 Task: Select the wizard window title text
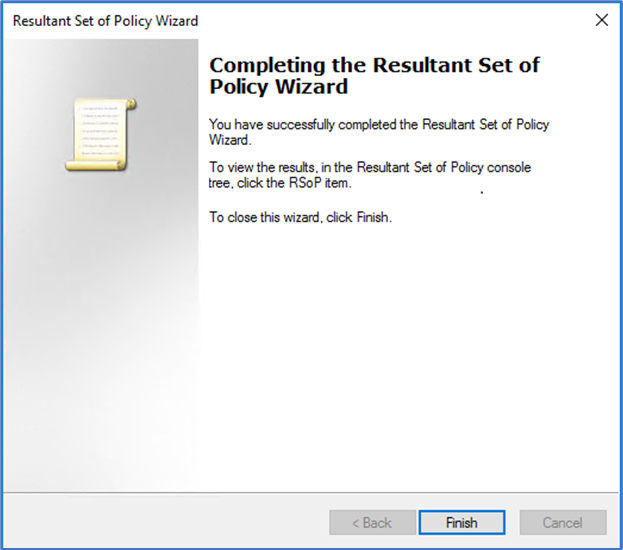105,20
